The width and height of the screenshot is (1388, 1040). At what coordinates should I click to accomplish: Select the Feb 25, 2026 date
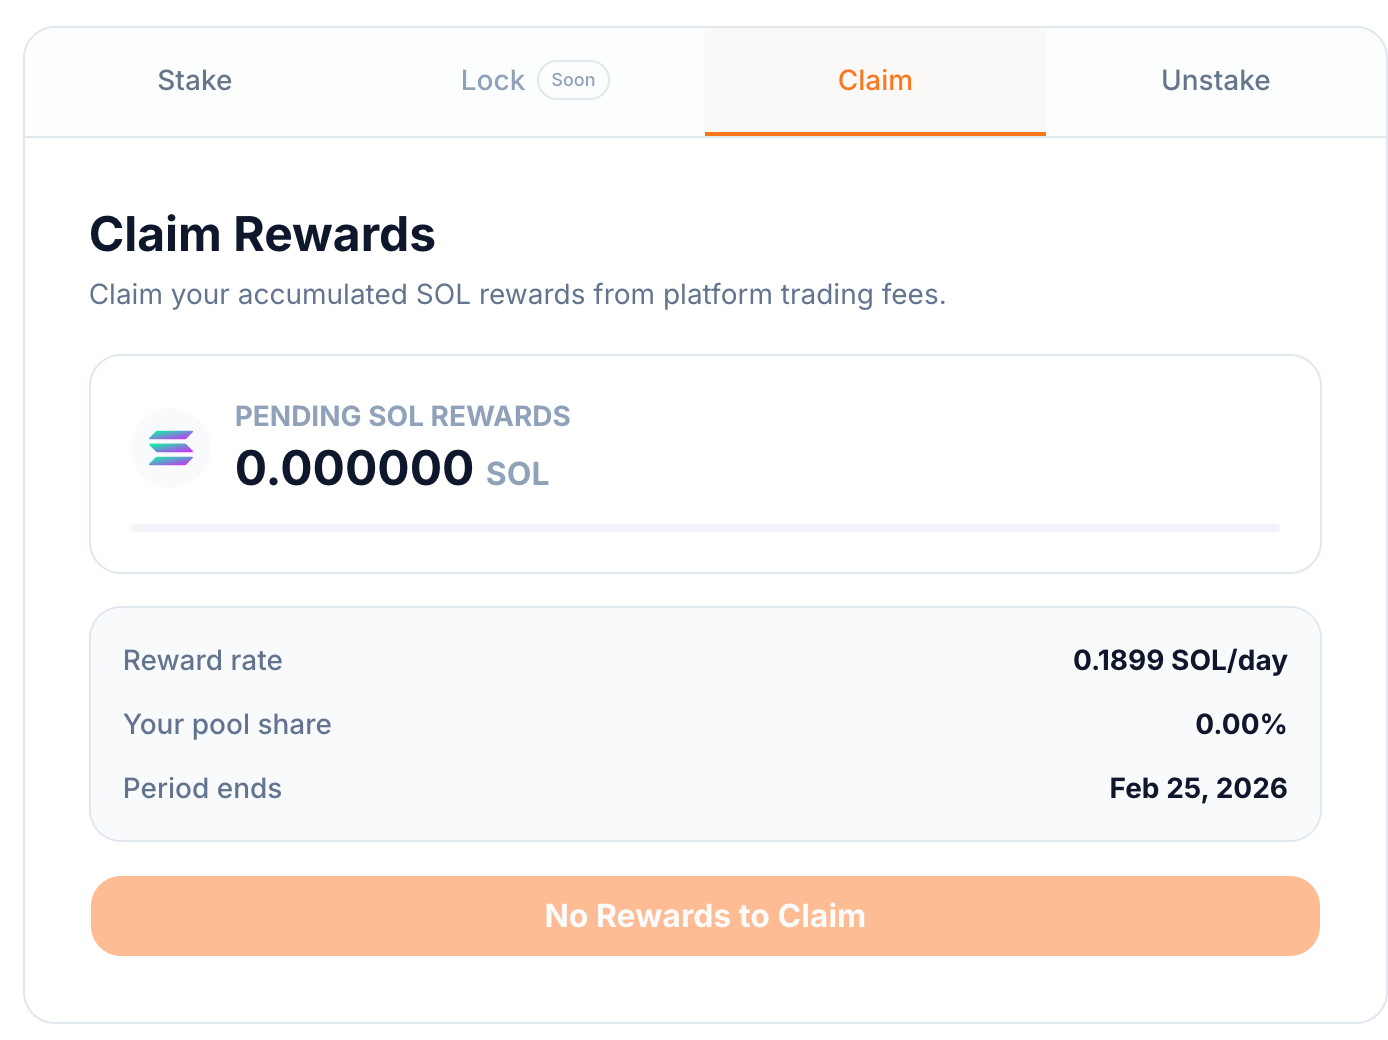[1197, 788]
